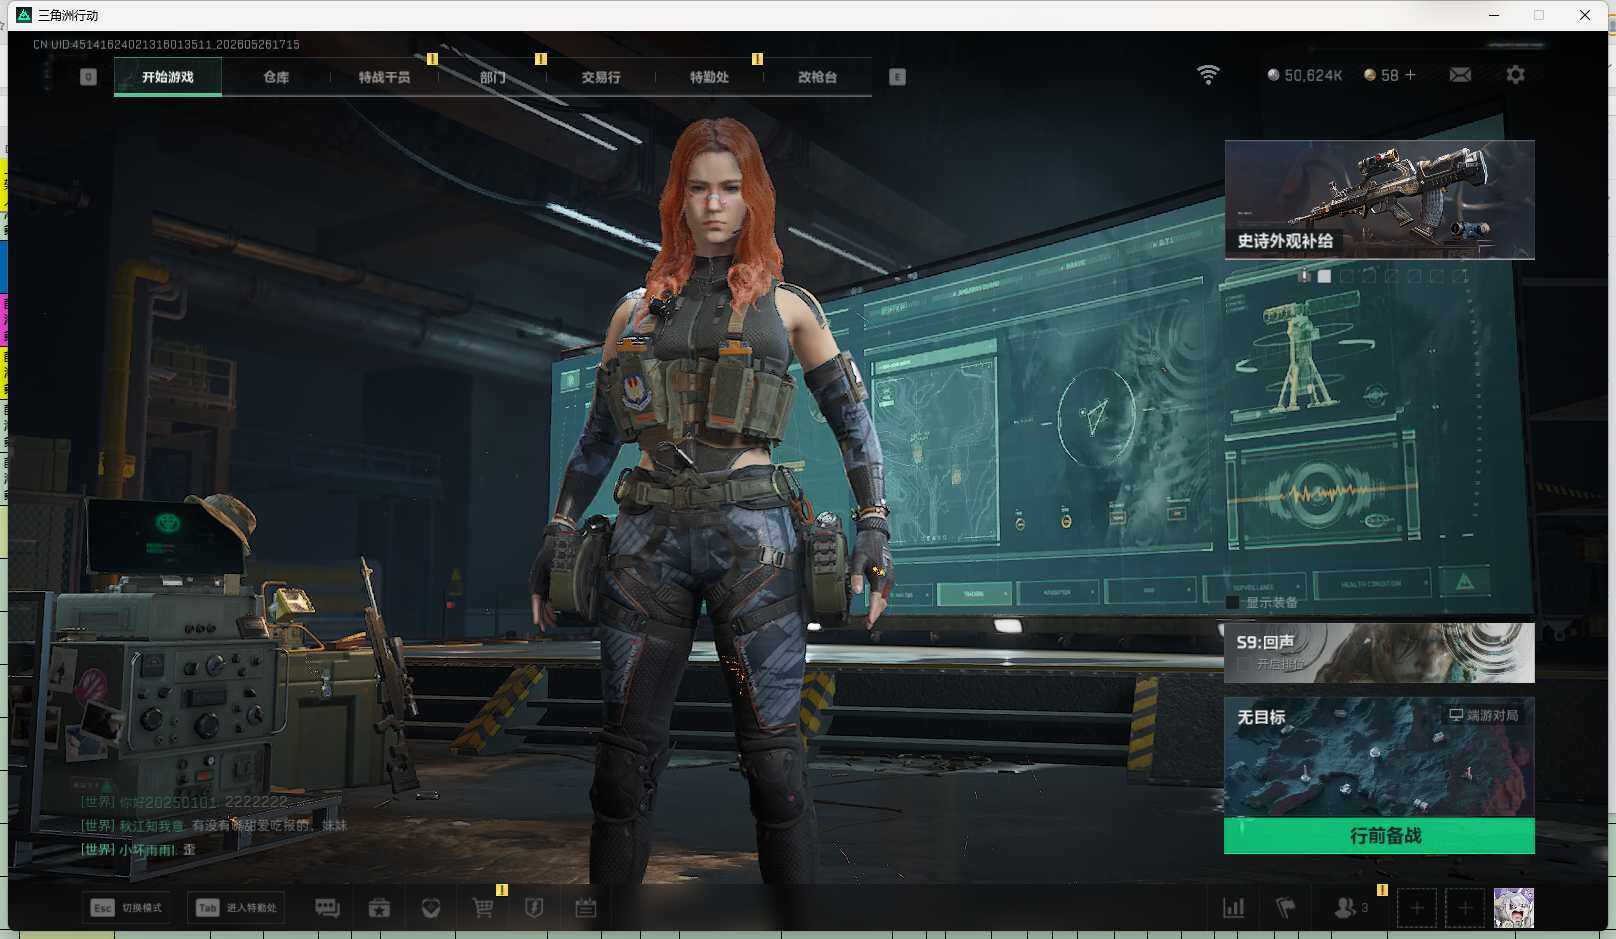Image resolution: width=1616 pixels, height=939 pixels.
Task: Open the 史诗外观补给 weapon banner
Action: 1380,200
